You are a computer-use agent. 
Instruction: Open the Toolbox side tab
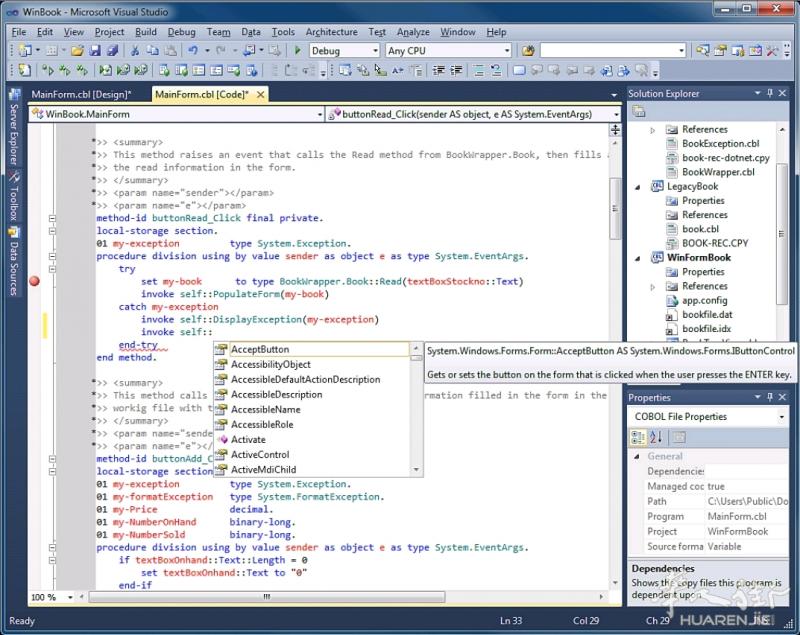(x=14, y=197)
